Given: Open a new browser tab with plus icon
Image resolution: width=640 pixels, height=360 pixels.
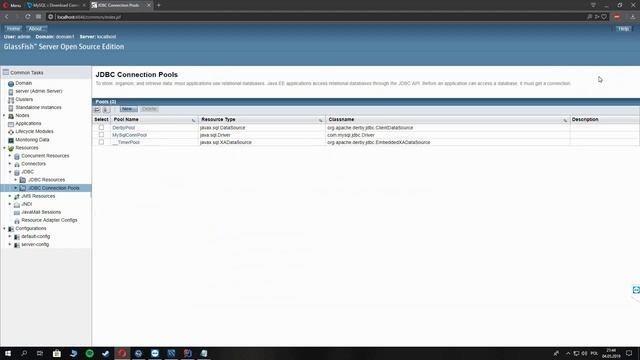Looking at the screenshot, I should coord(159,5).
